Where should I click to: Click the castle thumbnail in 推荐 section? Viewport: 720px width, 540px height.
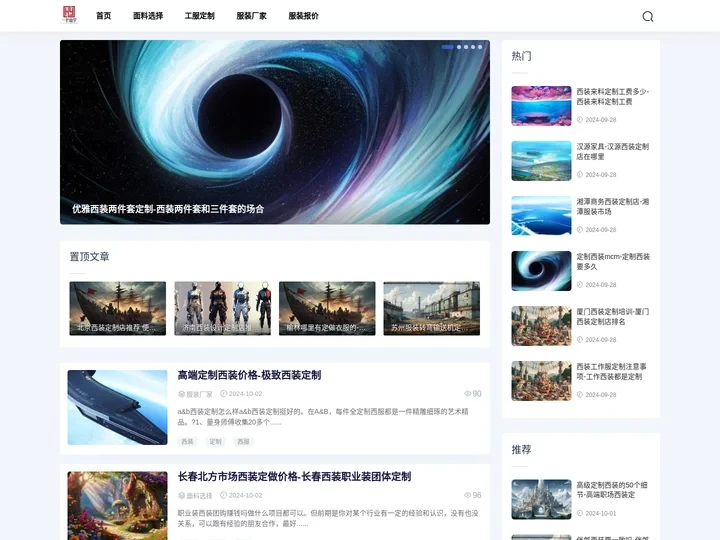pos(541,499)
